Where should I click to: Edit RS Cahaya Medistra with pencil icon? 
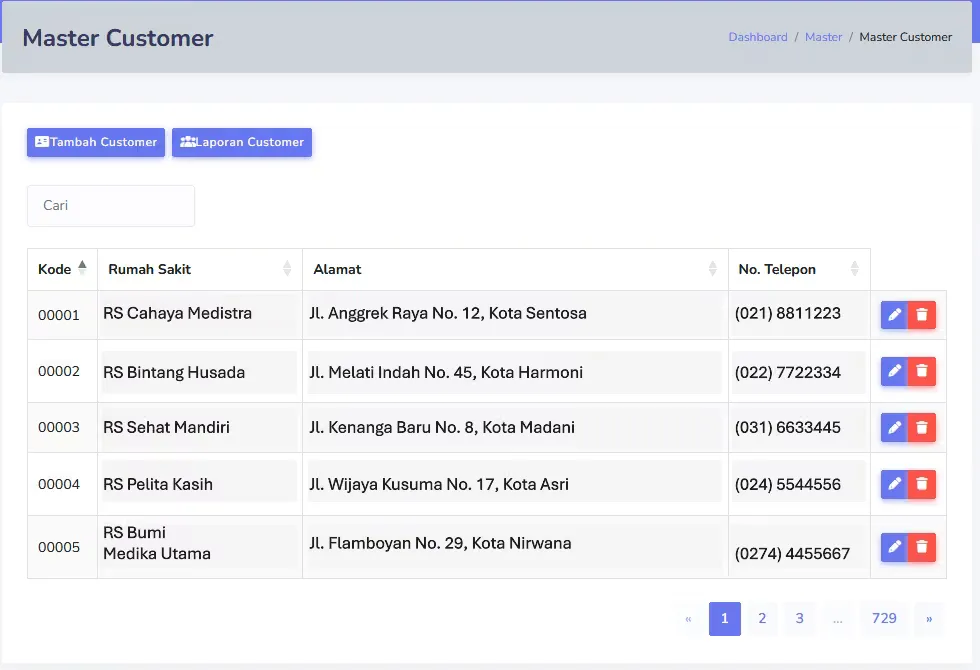tap(894, 314)
